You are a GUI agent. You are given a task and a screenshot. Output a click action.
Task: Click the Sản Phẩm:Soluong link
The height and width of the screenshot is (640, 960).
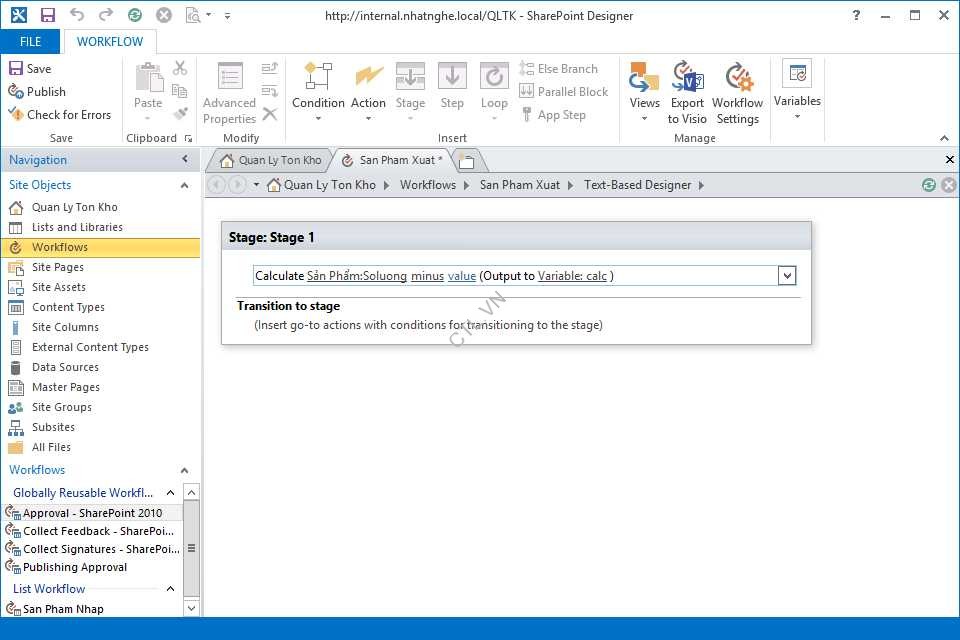click(356, 276)
